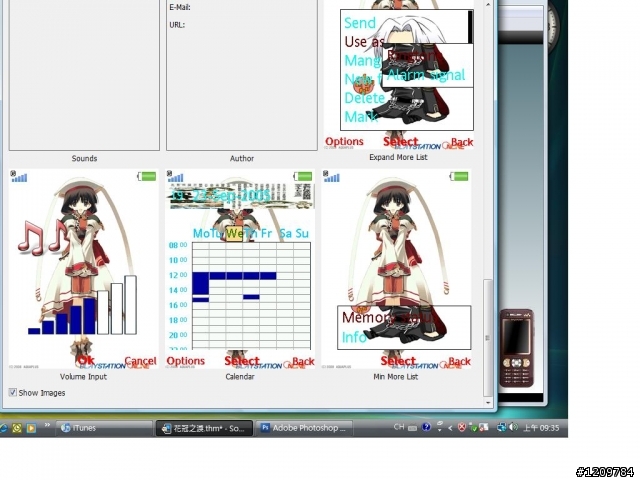
Task: Open the on-screen keyboard tray icon
Action: (x=413, y=428)
